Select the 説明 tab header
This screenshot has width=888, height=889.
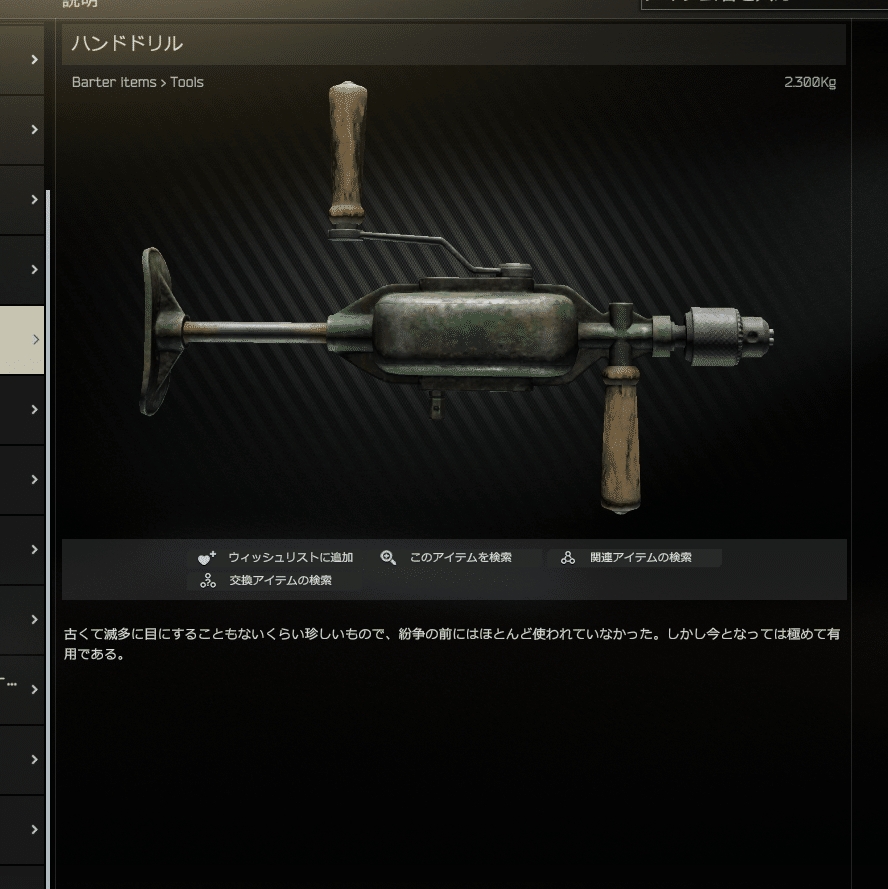79,3
